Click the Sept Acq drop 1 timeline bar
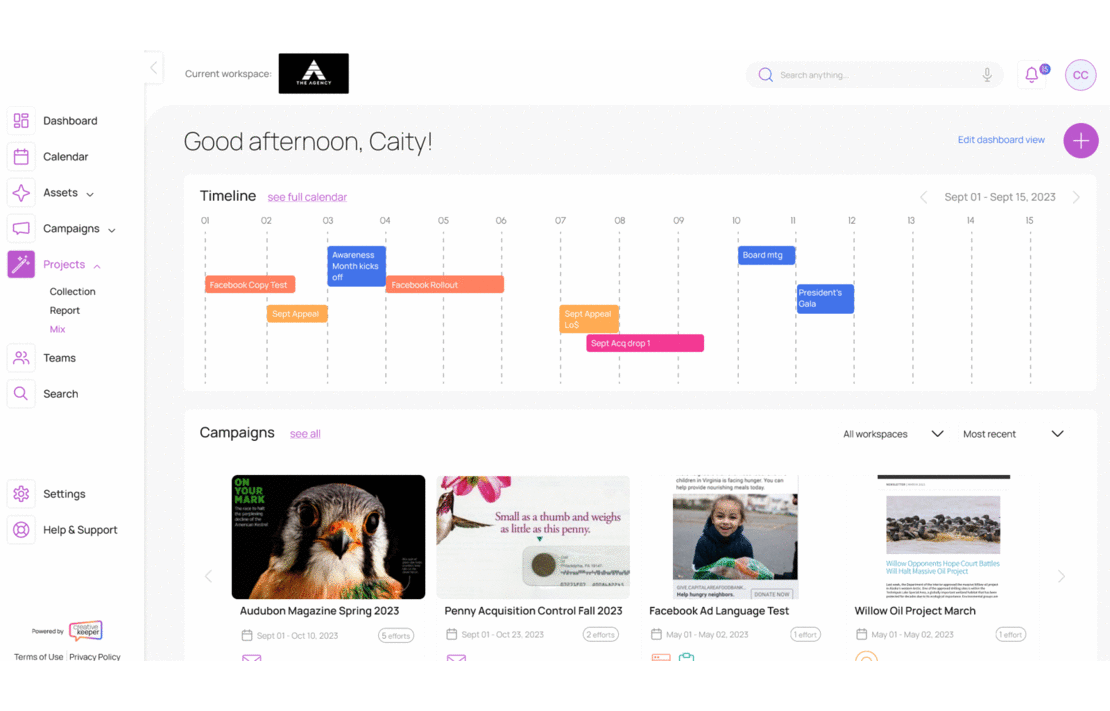The height and width of the screenshot is (711, 1110). tap(645, 343)
